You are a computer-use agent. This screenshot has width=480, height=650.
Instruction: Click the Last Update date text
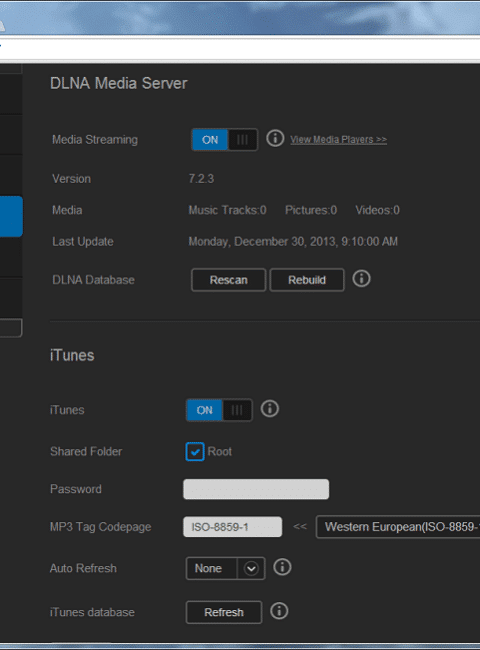293,242
